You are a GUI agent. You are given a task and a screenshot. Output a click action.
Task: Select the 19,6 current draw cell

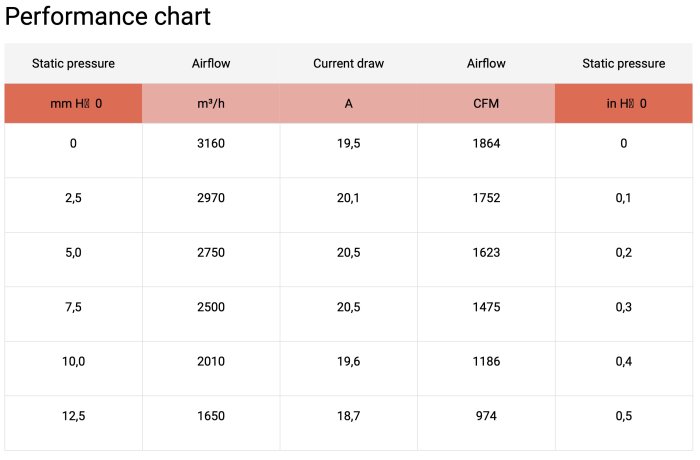348,361
